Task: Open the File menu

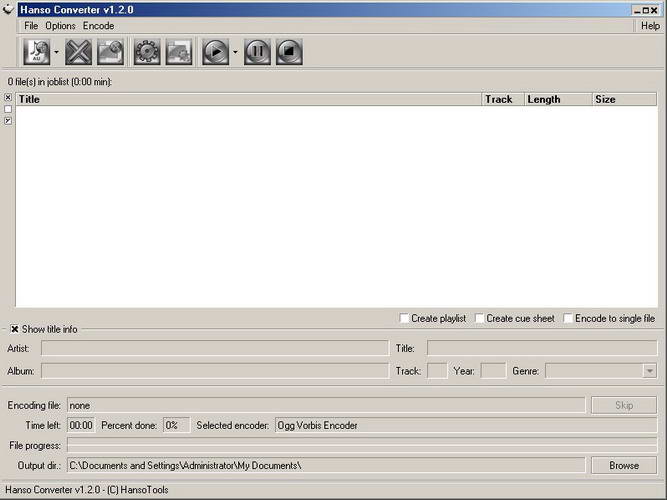Action: (x=31, y=26)
